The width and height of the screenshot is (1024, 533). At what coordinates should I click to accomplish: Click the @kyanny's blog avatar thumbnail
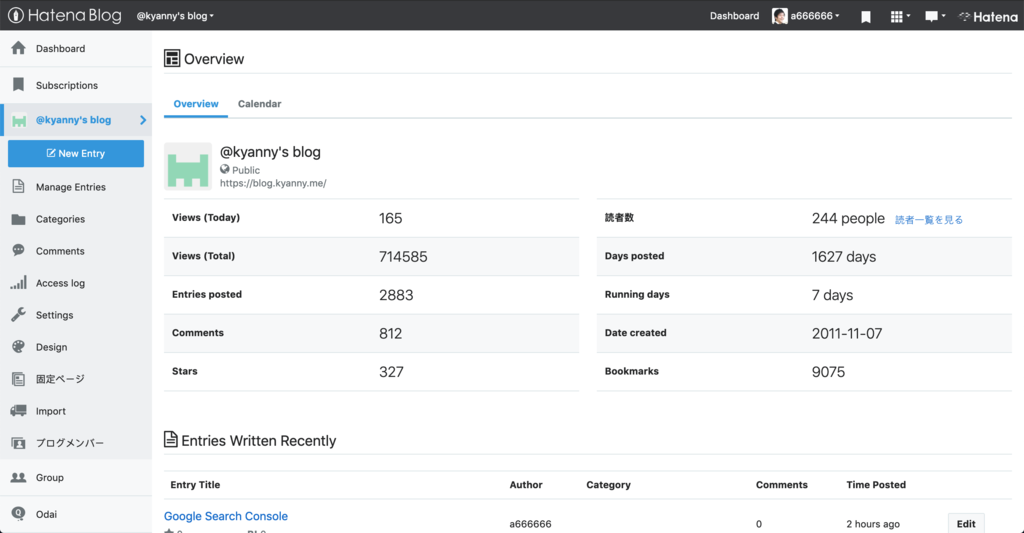pyautogui.click(x=188, y=166)
